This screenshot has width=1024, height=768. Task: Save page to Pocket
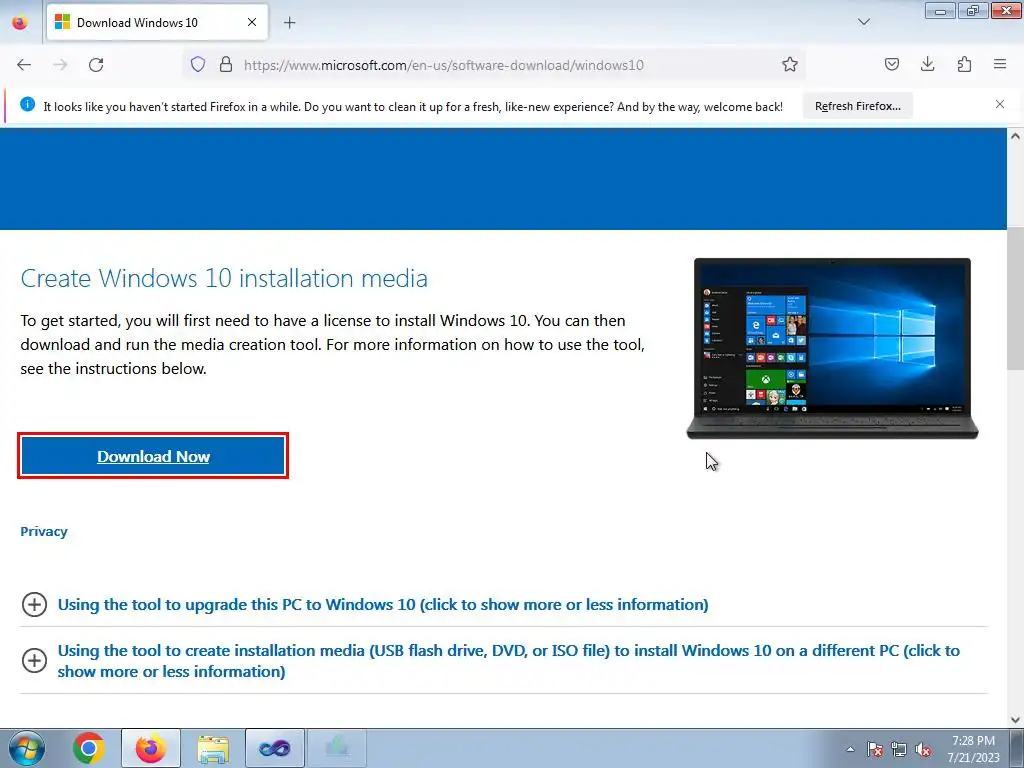(x=892, y=65)
